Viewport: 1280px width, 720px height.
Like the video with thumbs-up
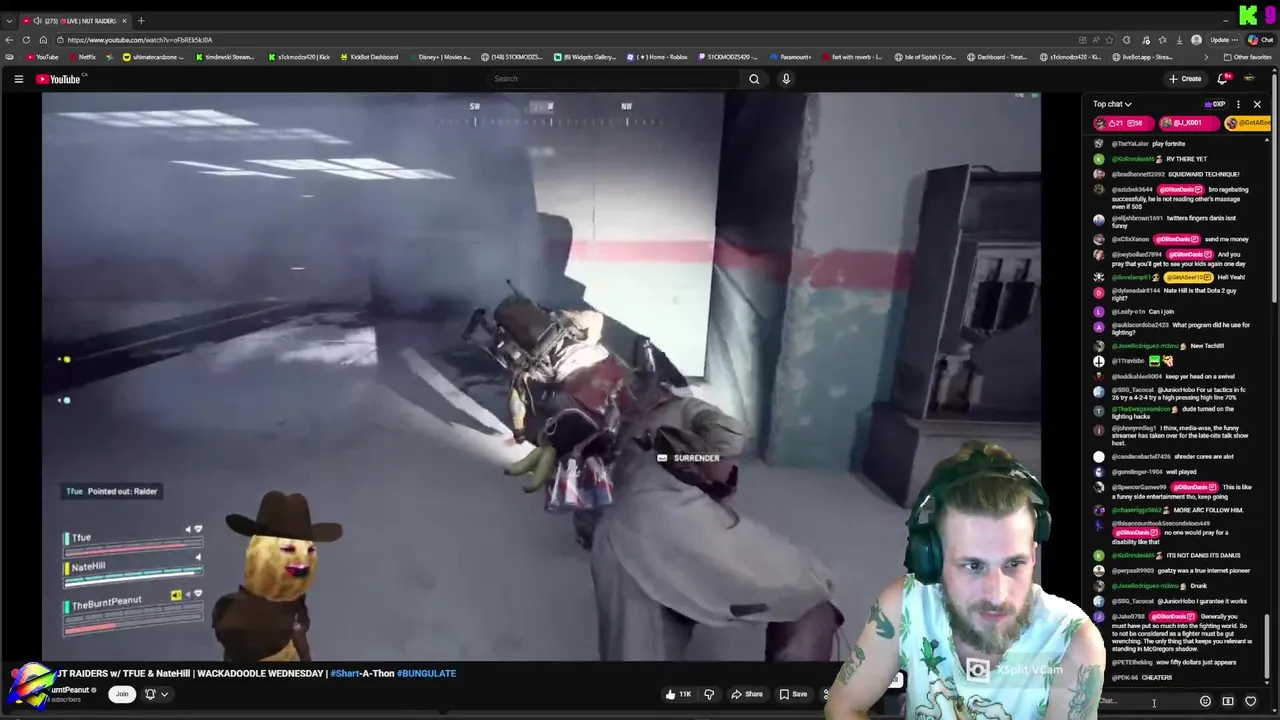pyautogui.click(x=677, y=694)
